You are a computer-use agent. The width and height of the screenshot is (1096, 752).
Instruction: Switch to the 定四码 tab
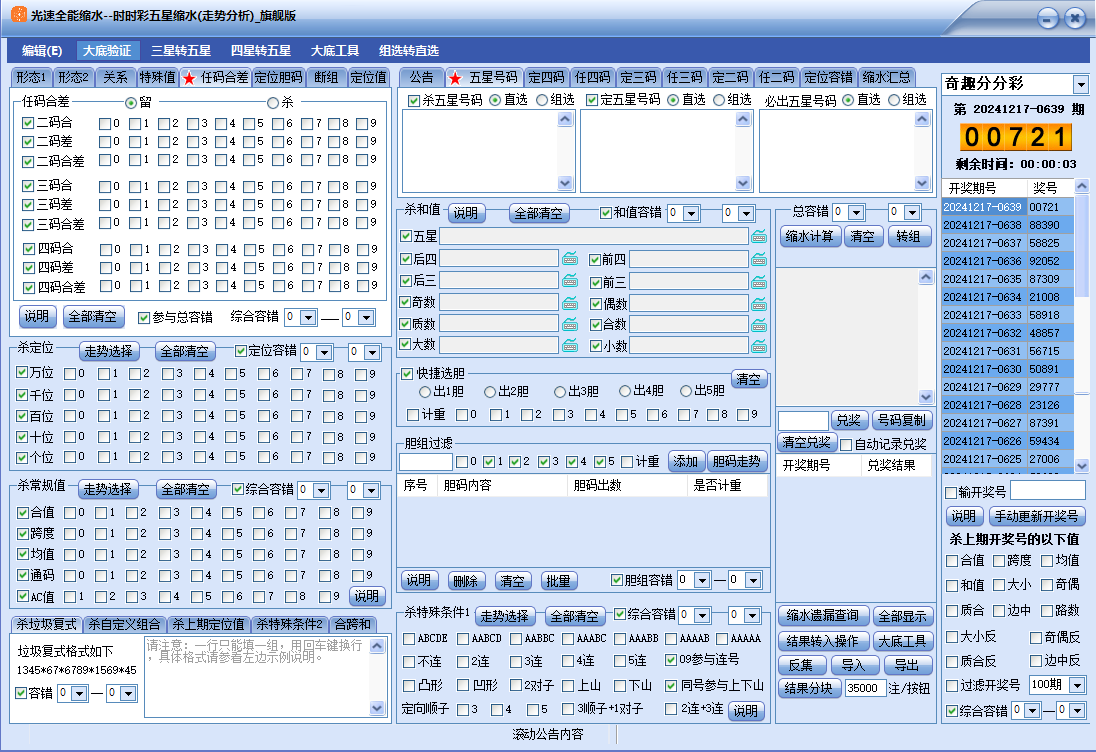pyautogui.click(x=546, y=77)
